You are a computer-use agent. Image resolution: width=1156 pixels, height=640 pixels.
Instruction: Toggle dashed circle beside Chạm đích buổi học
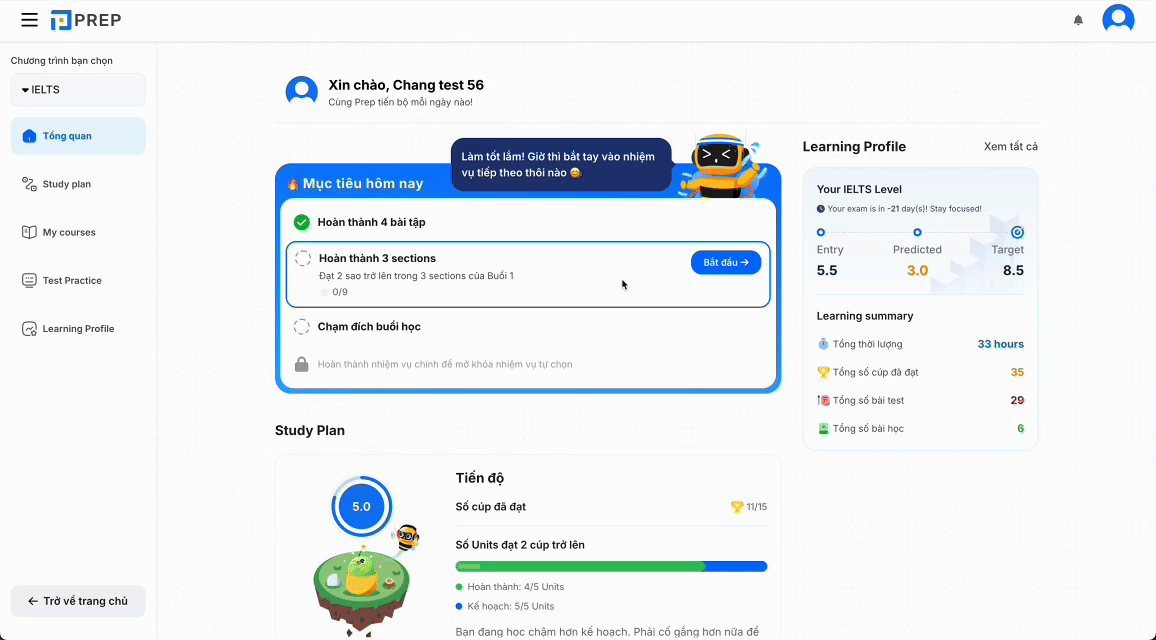tap(301, 327)
